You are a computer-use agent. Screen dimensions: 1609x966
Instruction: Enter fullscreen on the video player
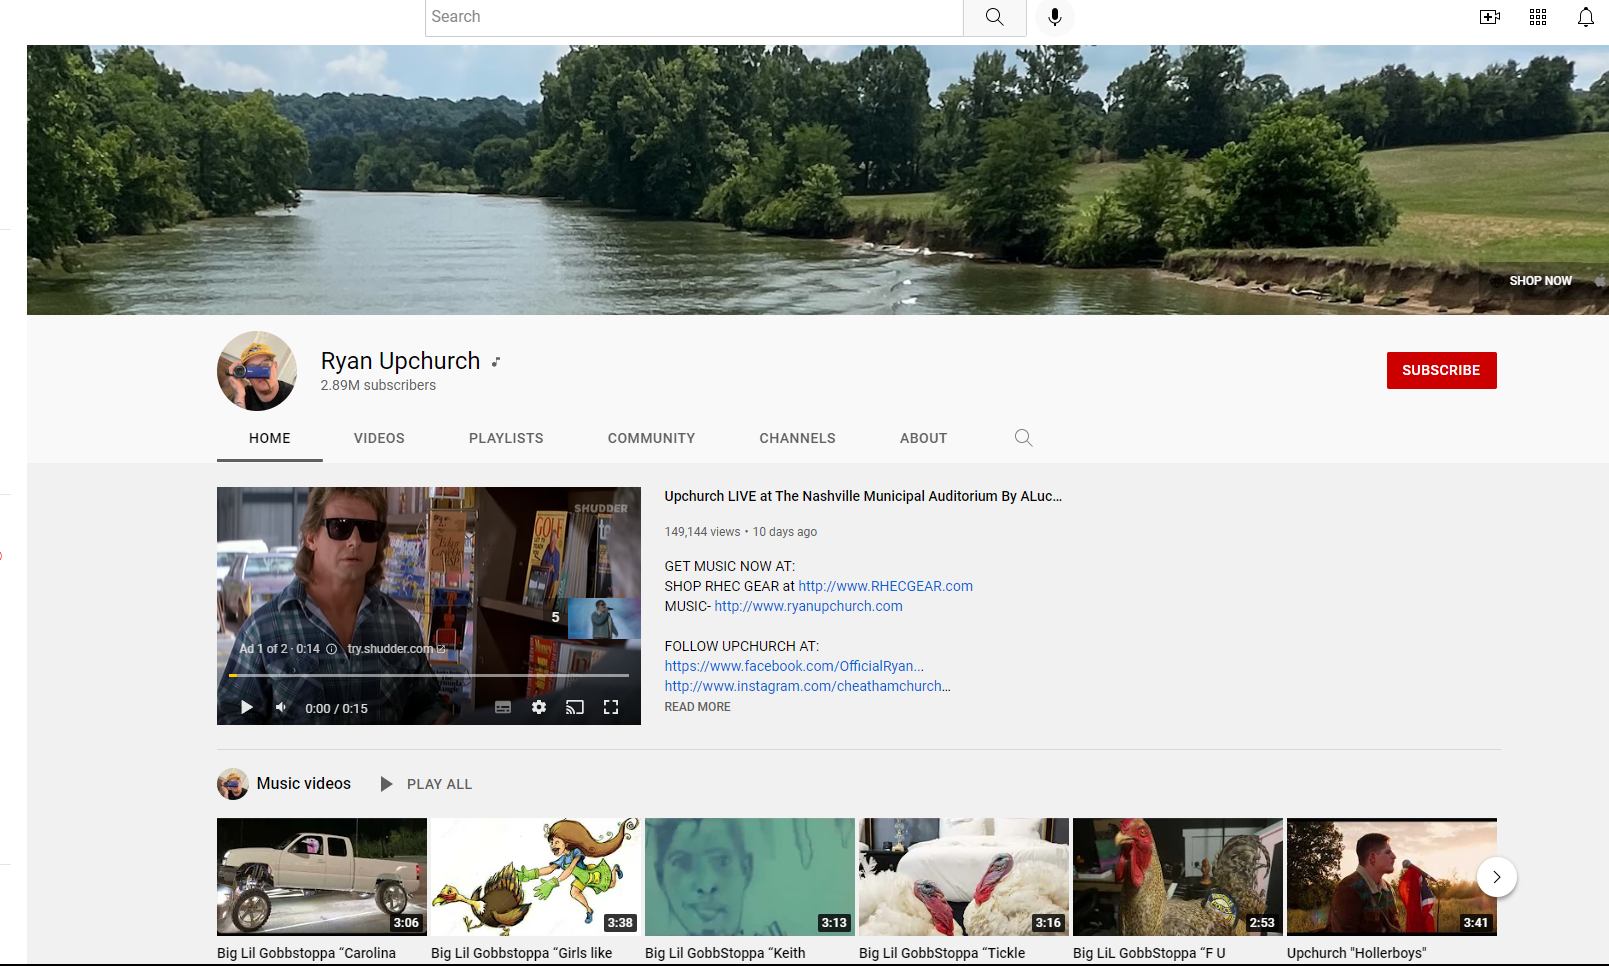[x=611, y=708]
